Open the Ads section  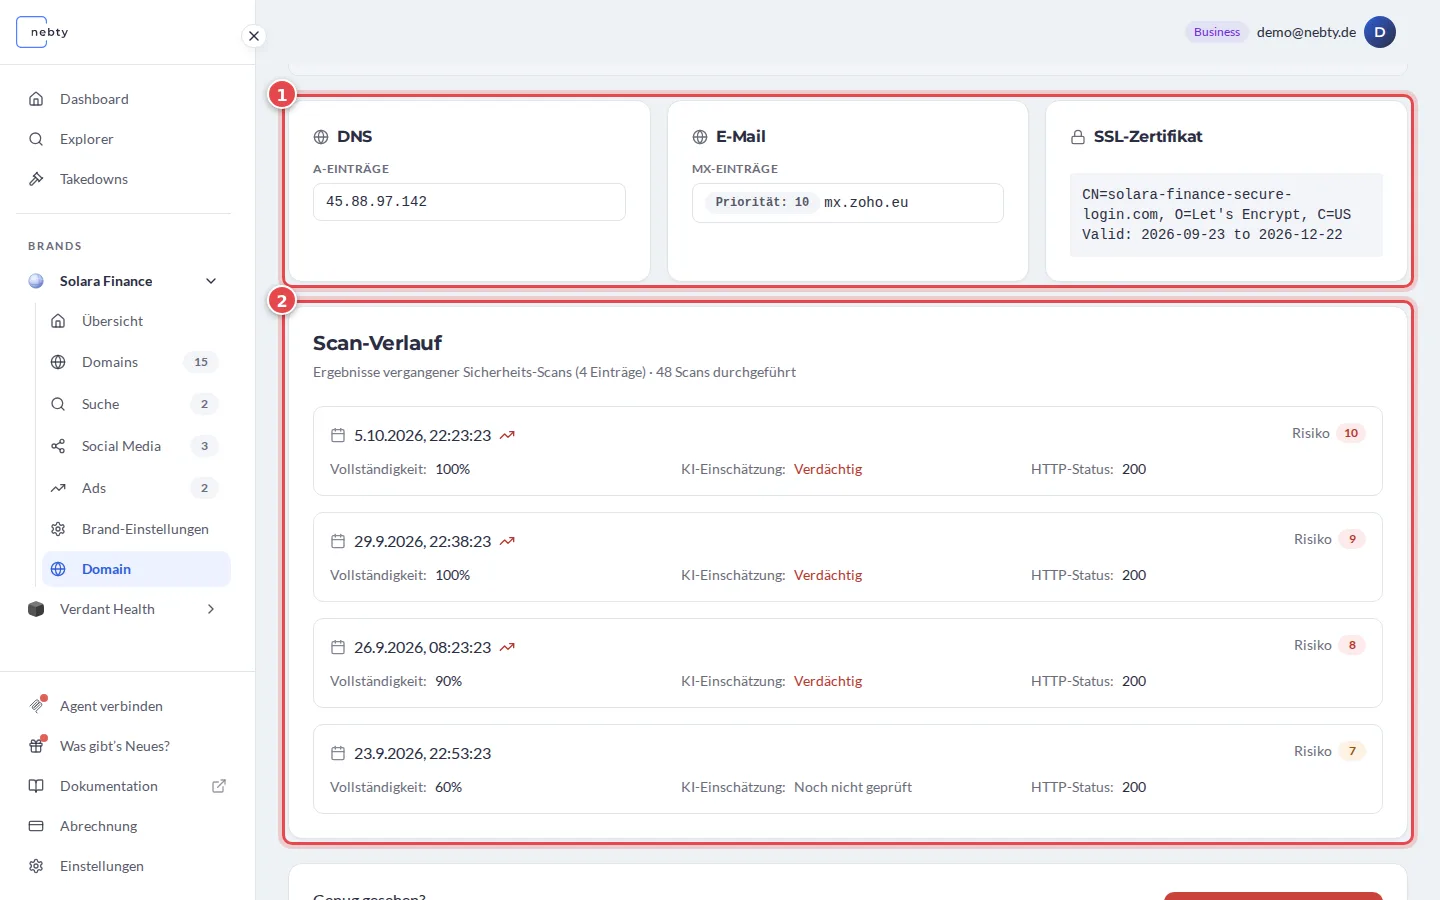tap(136, 488)
